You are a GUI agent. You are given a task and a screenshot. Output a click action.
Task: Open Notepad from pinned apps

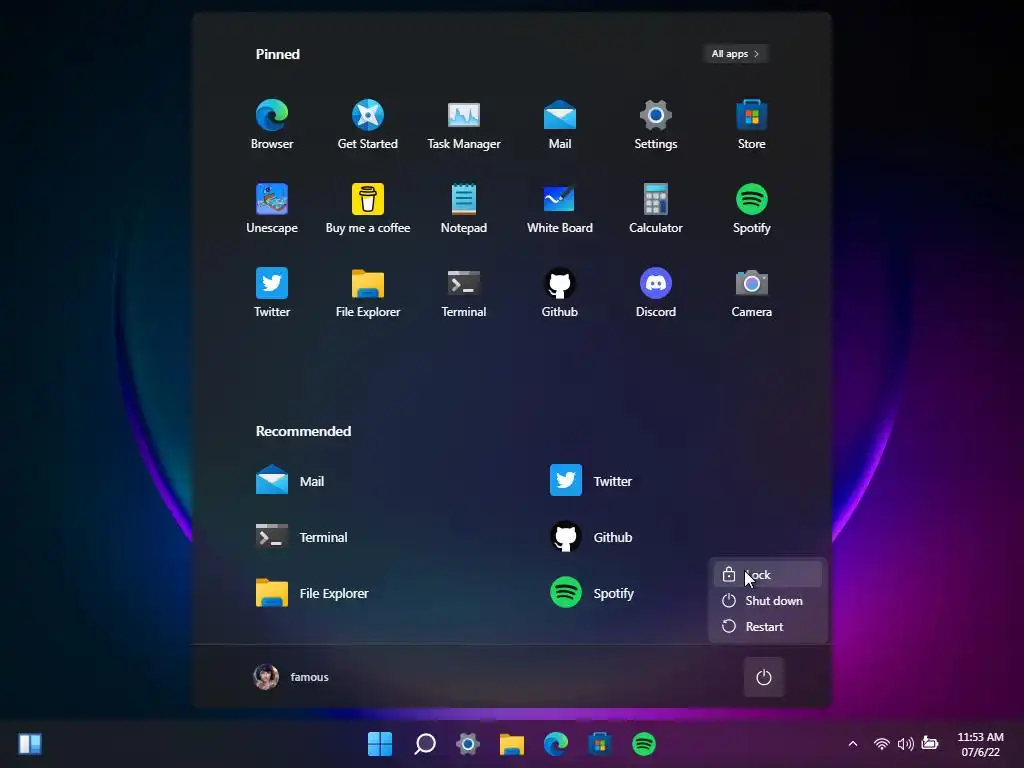pos(464,208)
